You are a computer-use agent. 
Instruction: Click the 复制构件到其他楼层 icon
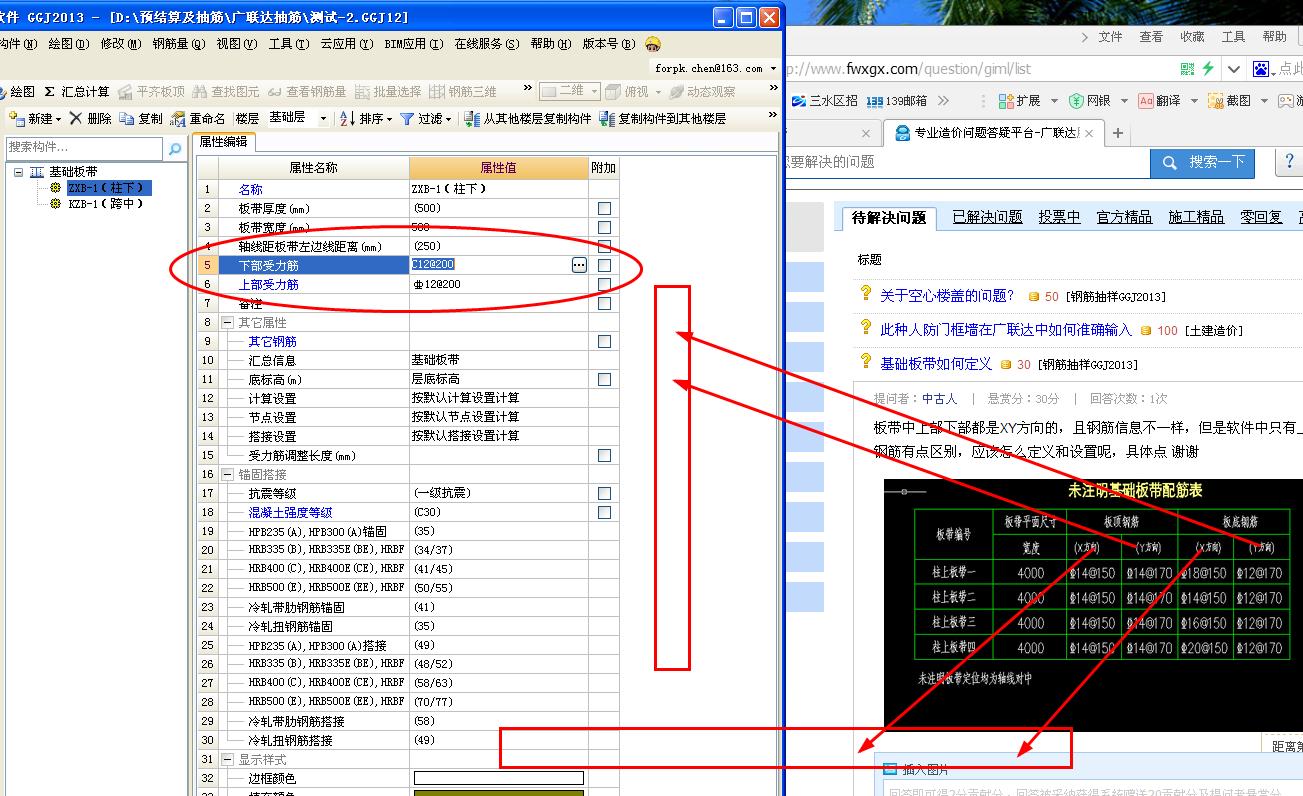pyautogui.click(x=607, y=118)
